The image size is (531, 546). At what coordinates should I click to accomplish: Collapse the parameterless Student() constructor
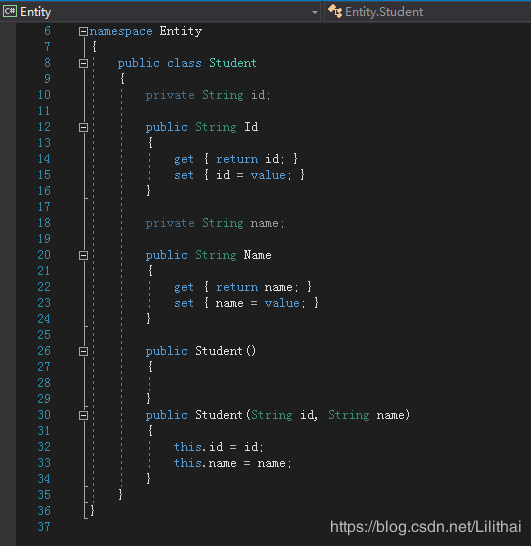[83, 351]
